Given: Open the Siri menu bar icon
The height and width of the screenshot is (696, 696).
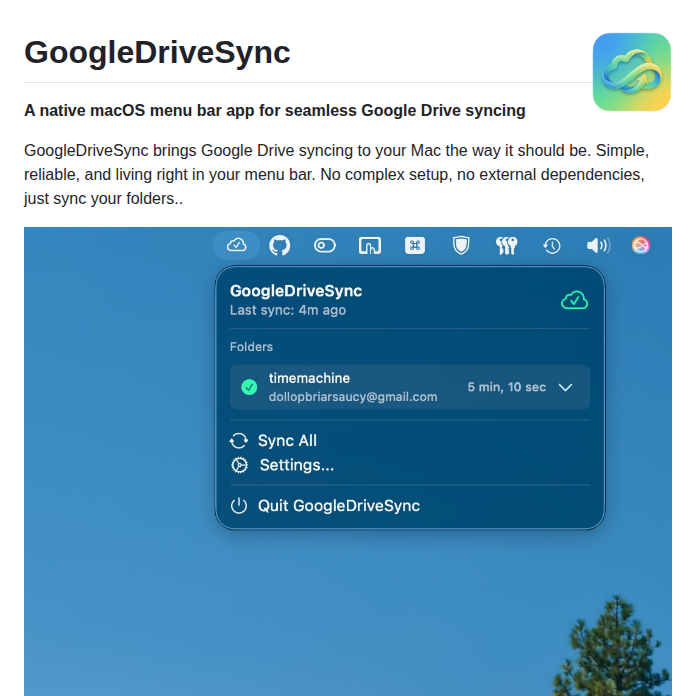Looking at the screenshot, I should pyautogui.click(x=641, y=245).
